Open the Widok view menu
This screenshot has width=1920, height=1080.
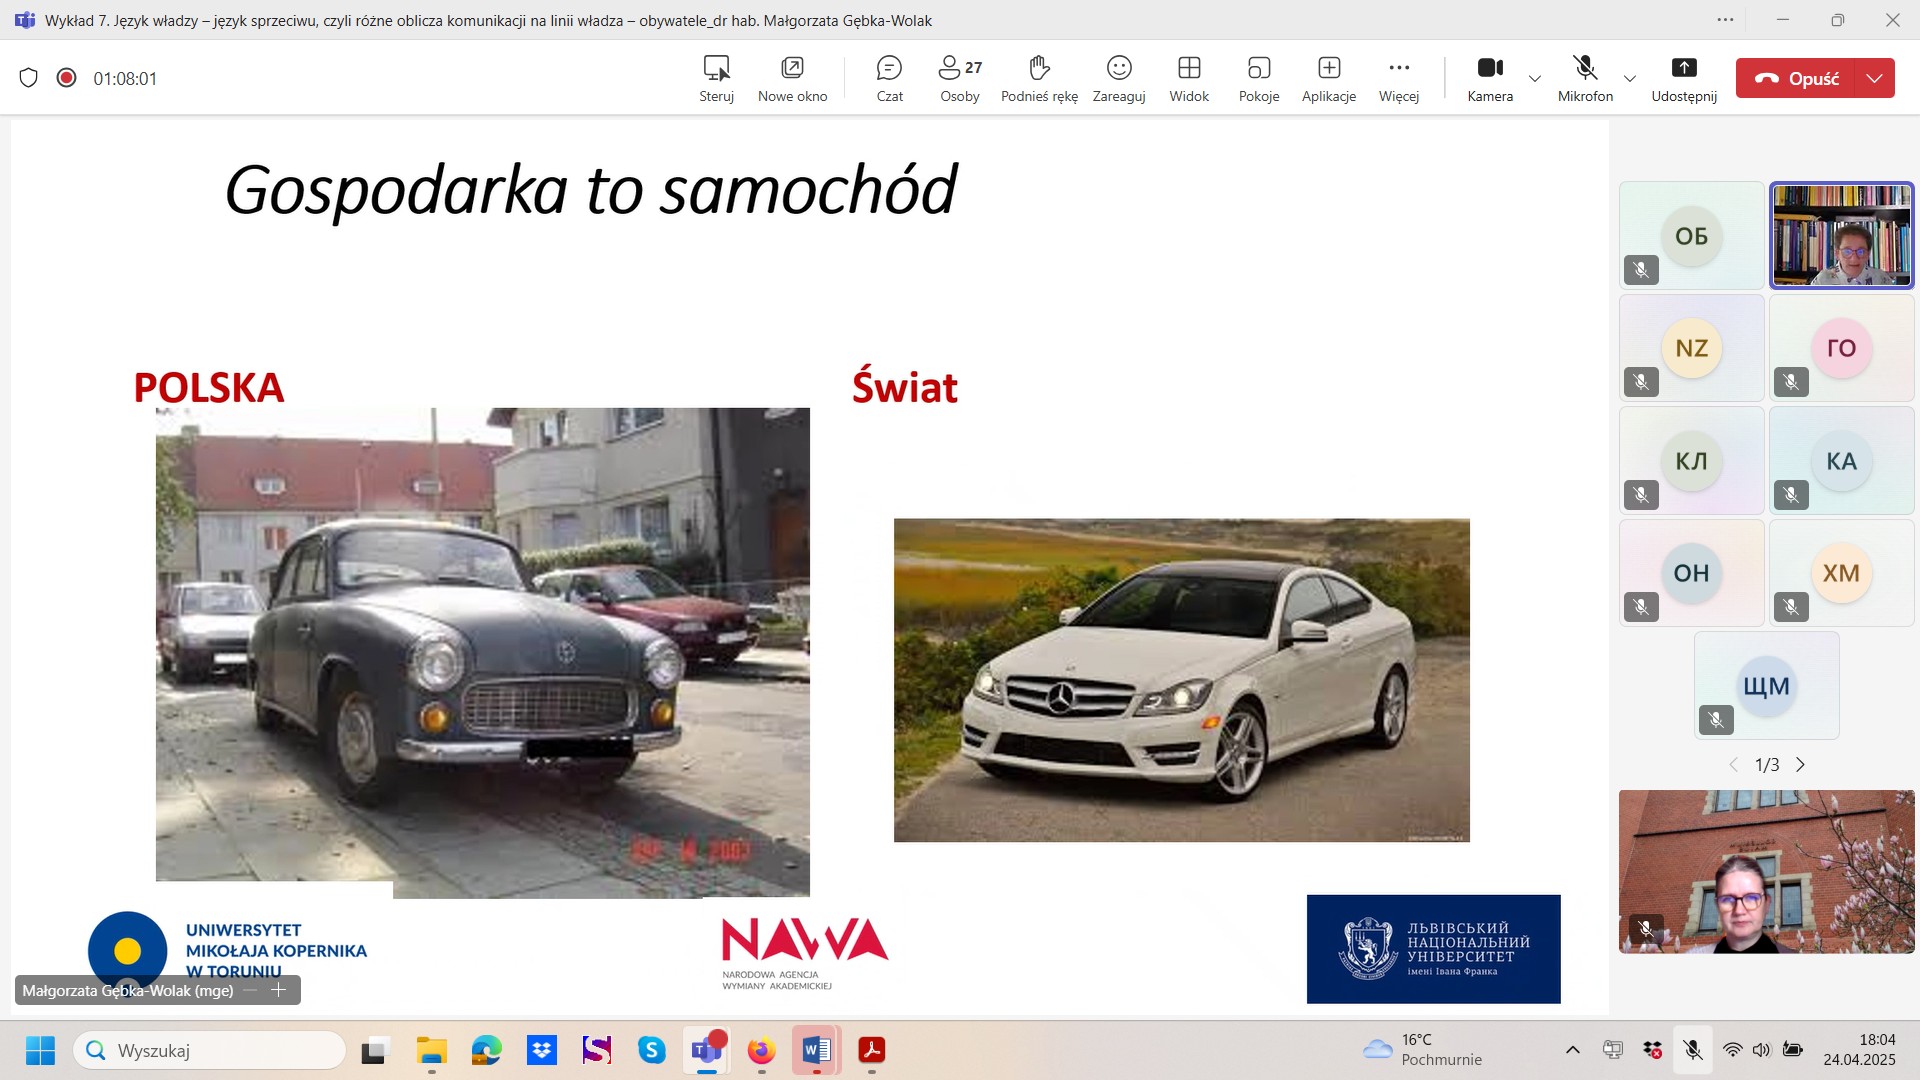1188,78
